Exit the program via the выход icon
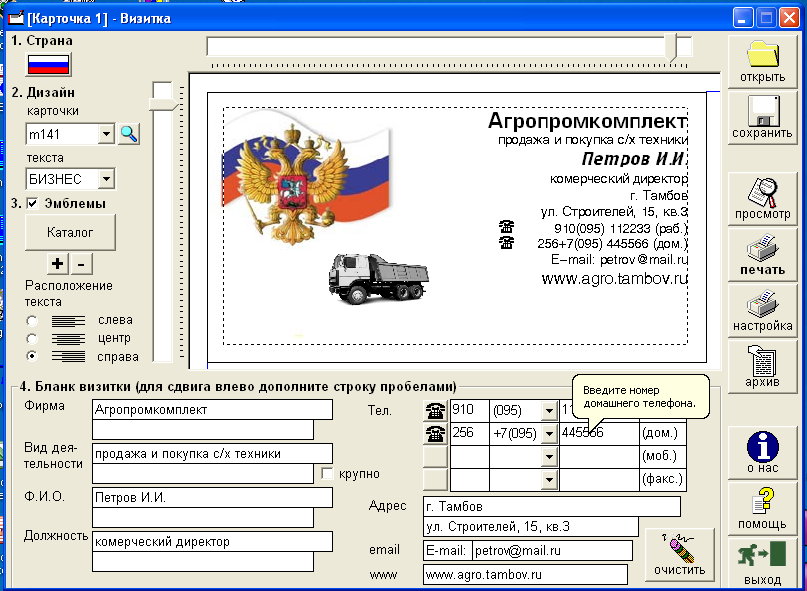 762,562
